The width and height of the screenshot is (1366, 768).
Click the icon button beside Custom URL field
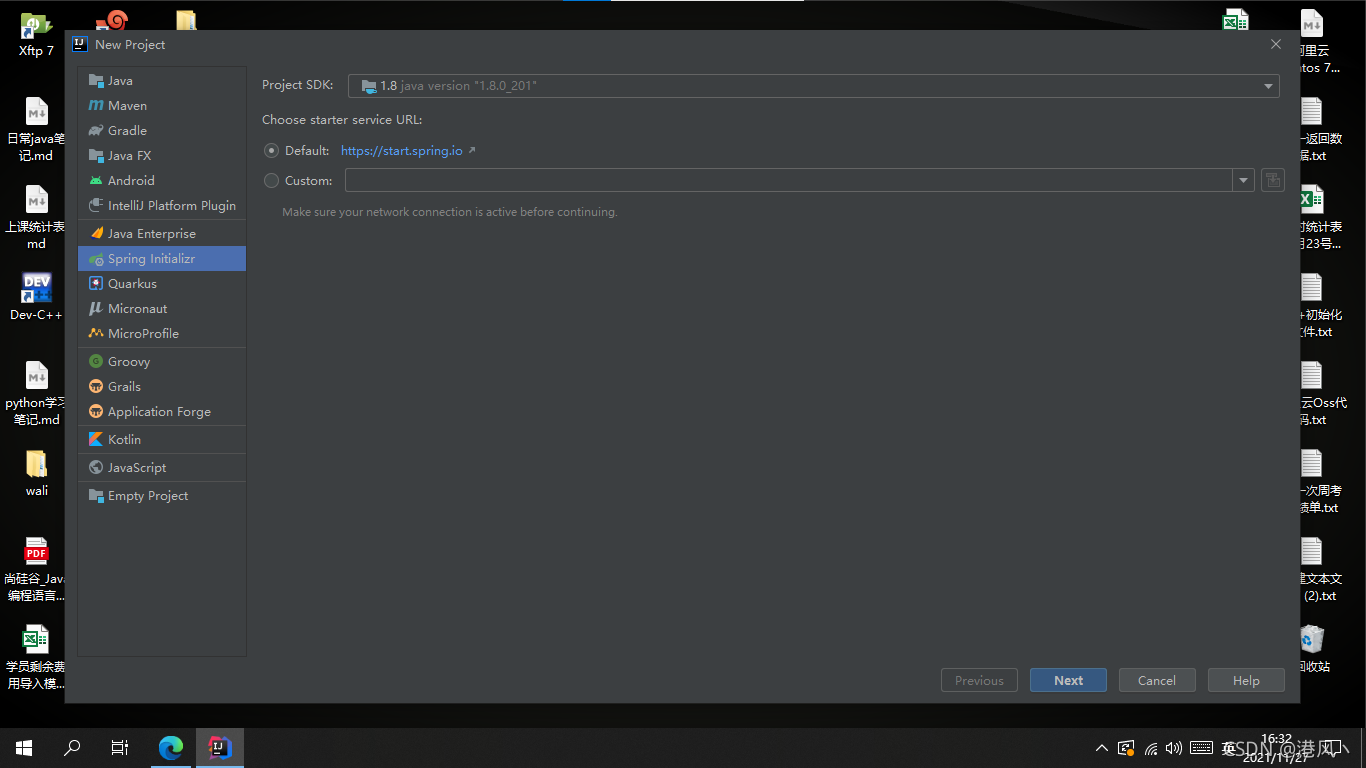[x=1273, y=180]
